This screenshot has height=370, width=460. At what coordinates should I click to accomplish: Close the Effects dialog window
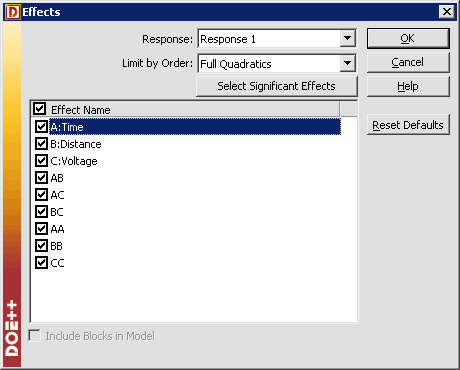coord(447,12)
